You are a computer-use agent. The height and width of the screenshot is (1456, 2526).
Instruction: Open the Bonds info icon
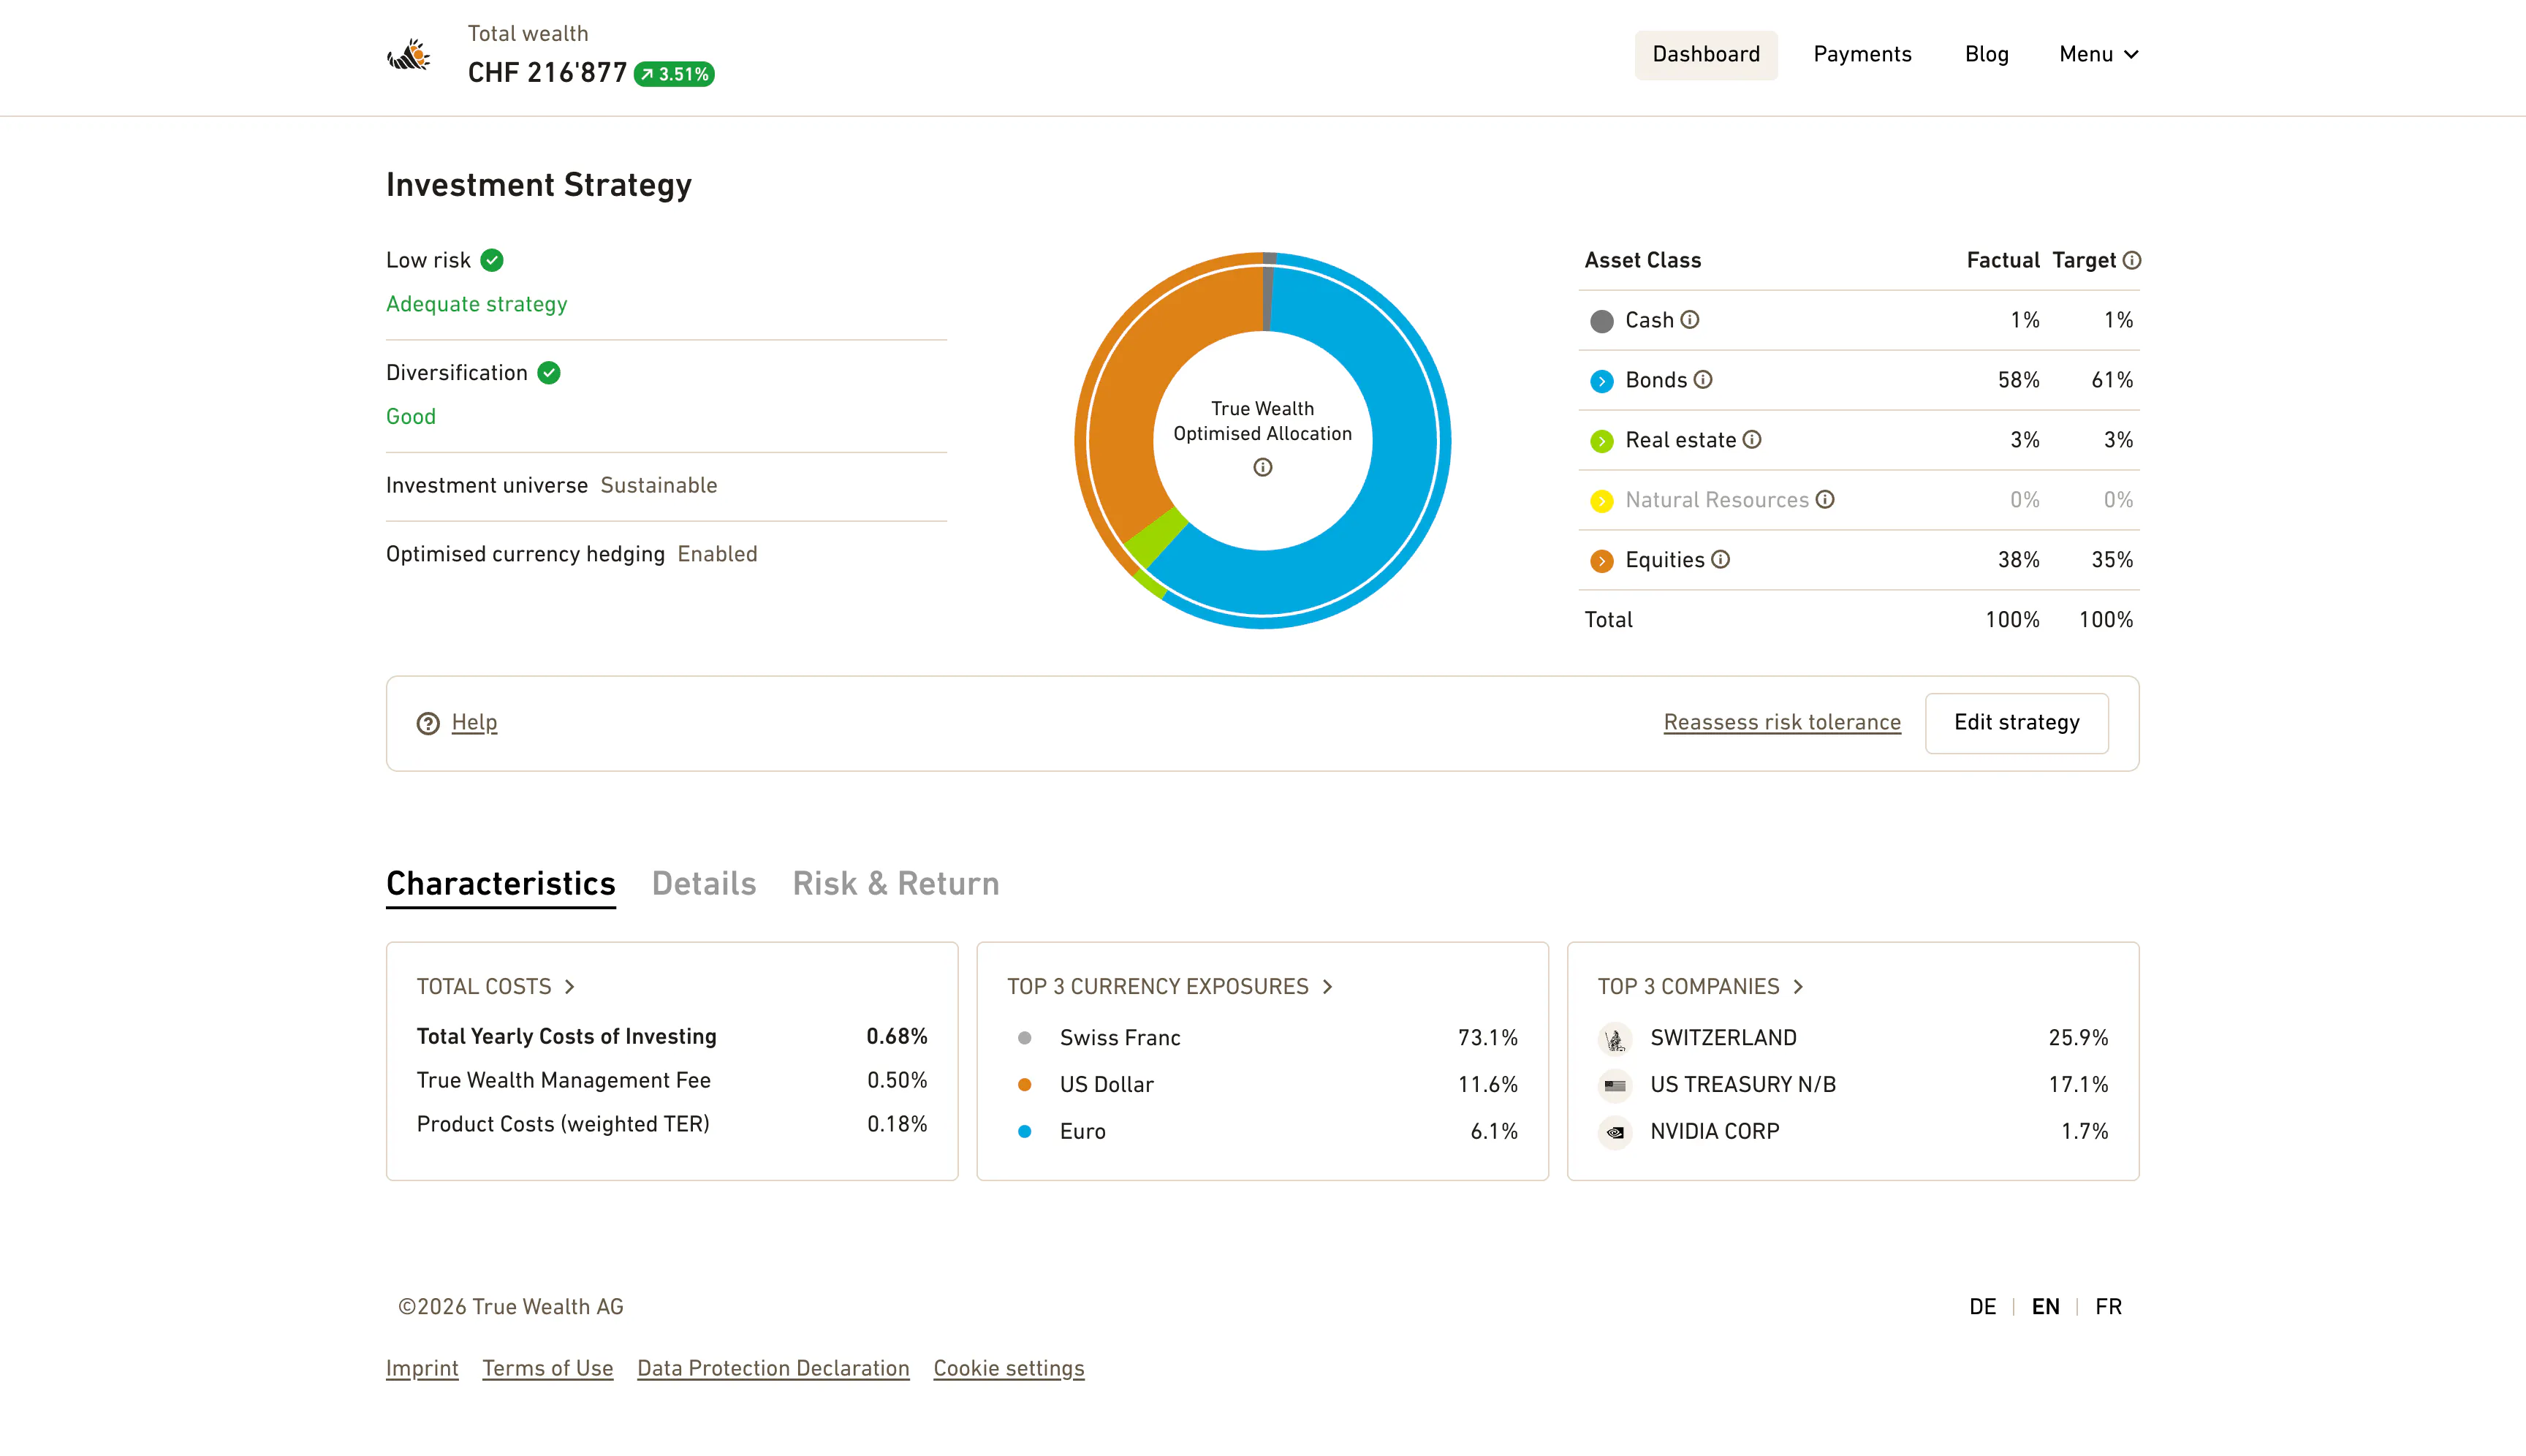click(1703, 380)
